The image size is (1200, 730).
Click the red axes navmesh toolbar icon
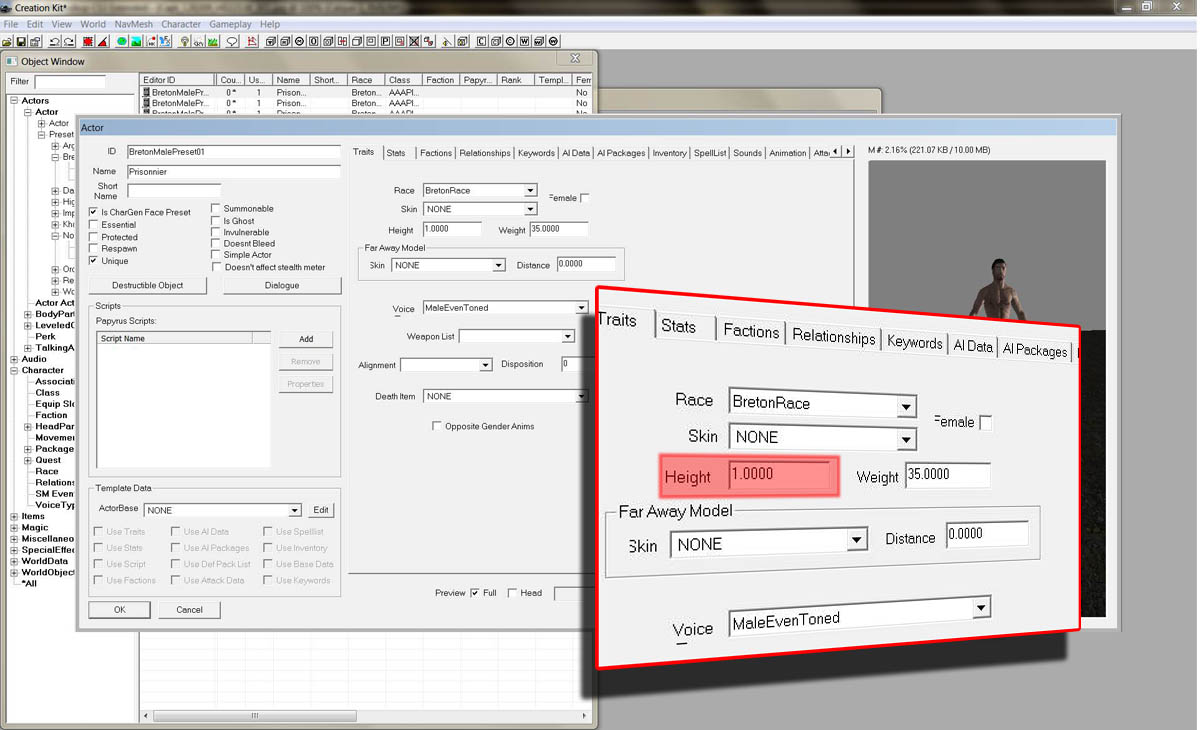pos(252,42)
